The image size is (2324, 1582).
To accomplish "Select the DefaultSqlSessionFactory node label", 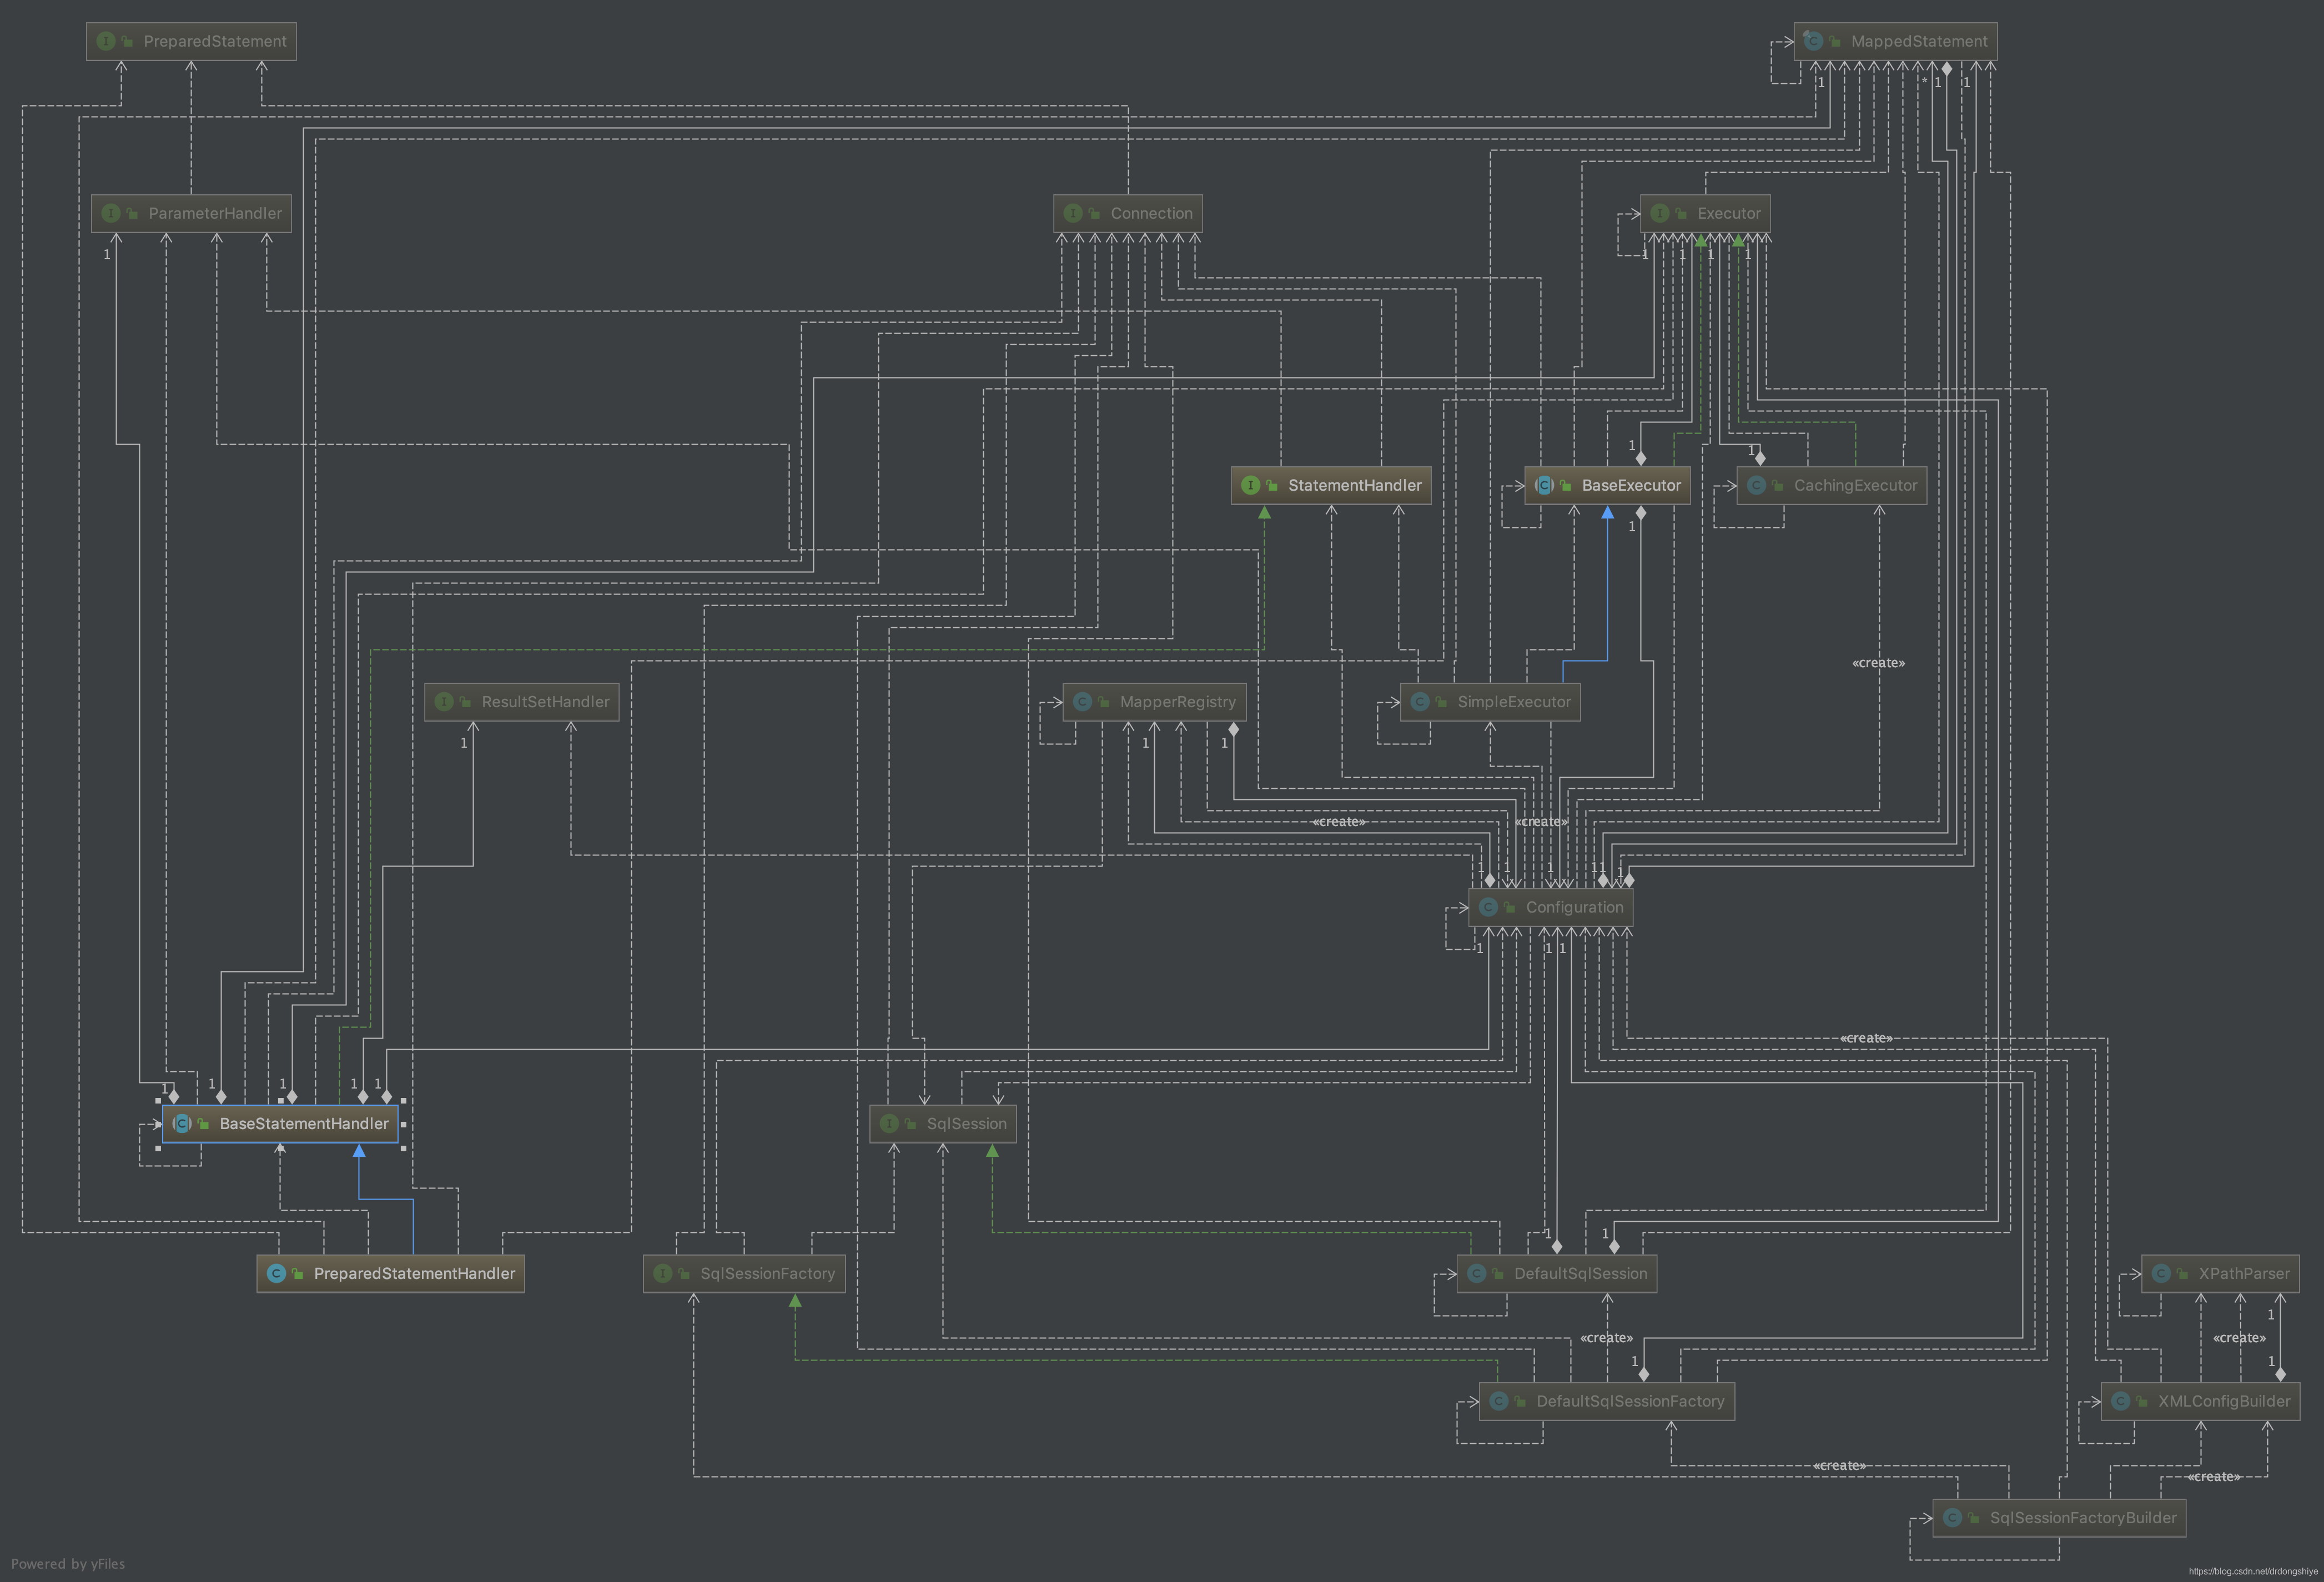I will point(1630,1401).
